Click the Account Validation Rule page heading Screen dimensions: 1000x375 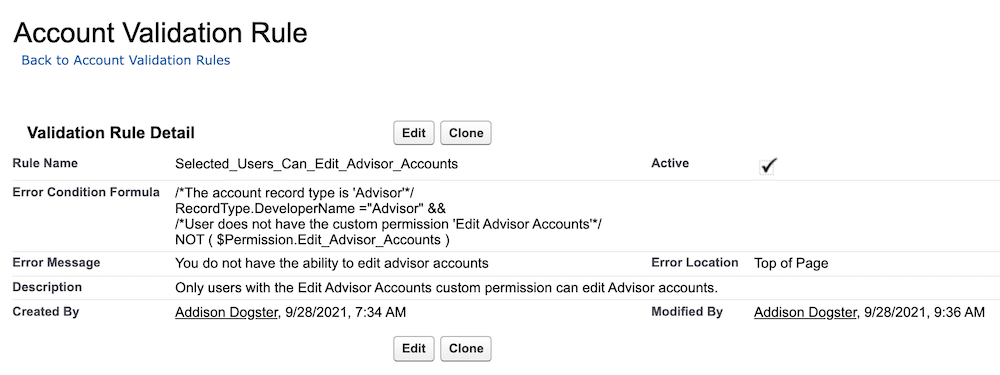point(160,33)
